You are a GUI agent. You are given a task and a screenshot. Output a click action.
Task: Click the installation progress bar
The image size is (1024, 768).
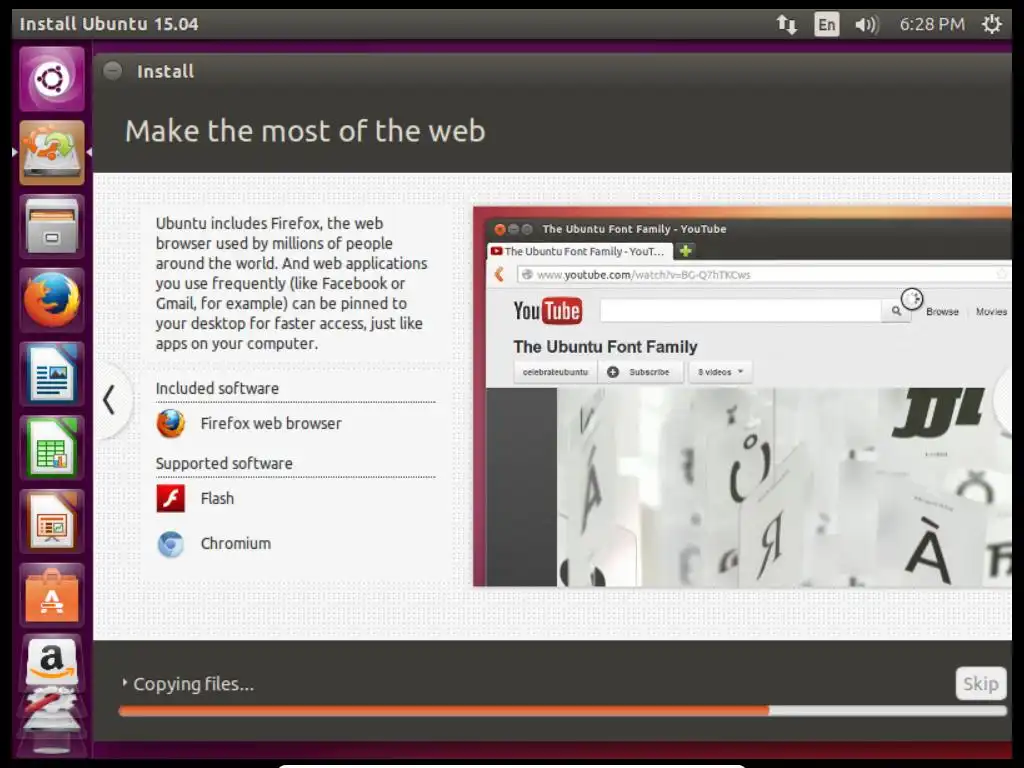[562, 711]
